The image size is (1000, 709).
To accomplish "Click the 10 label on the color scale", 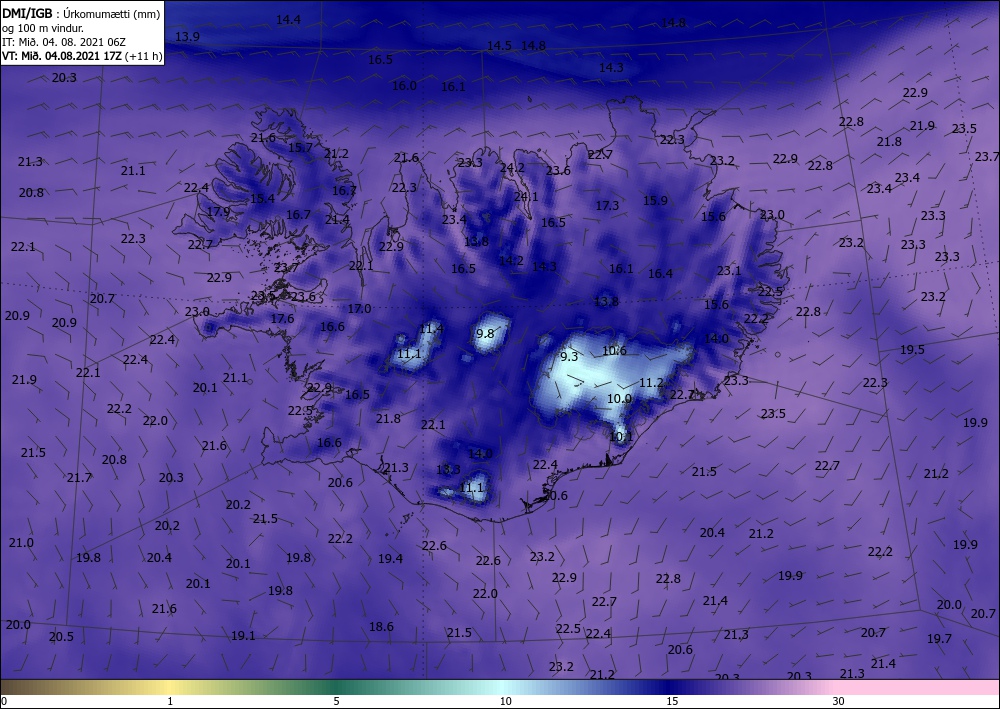I will click(x=506, y=701).
